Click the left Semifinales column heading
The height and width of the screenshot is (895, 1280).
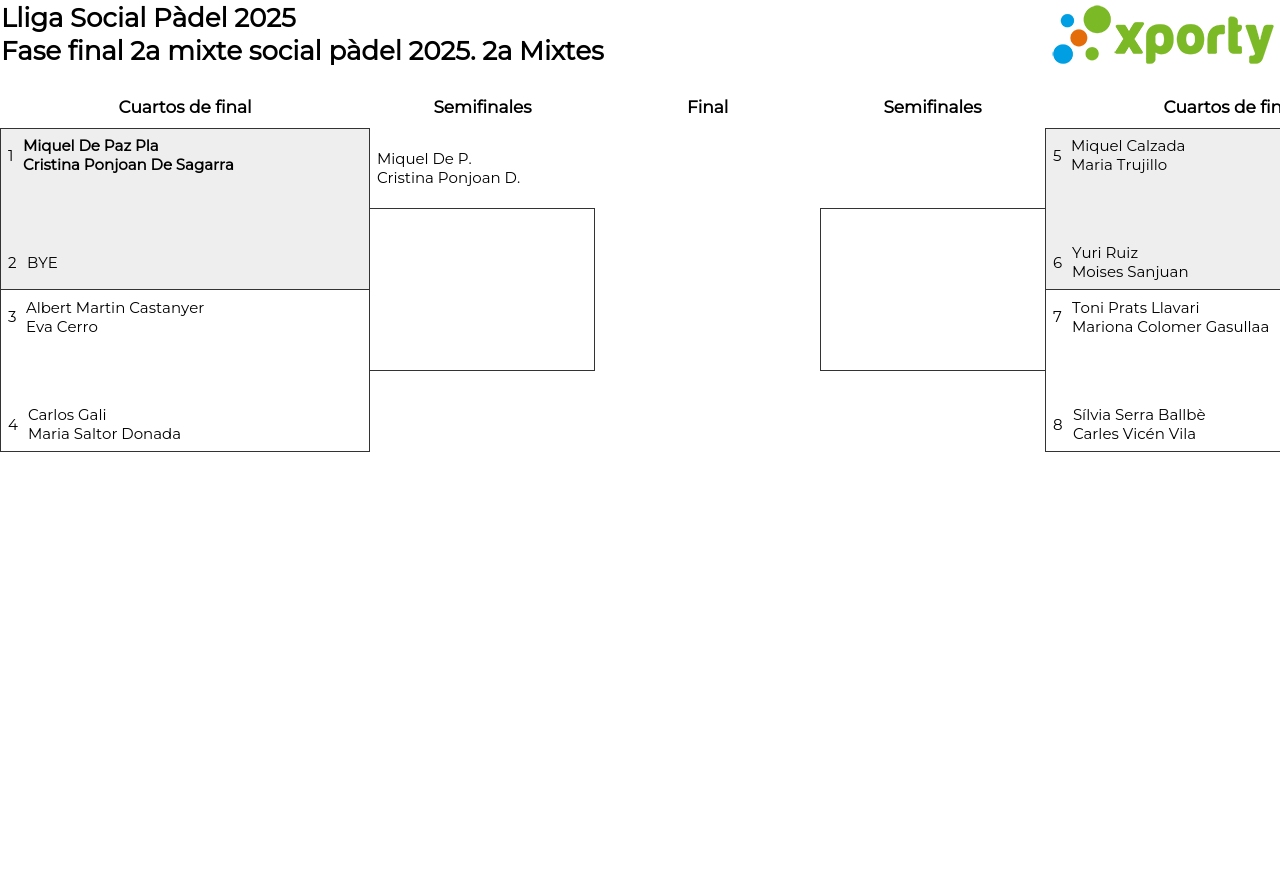(482, 107)
